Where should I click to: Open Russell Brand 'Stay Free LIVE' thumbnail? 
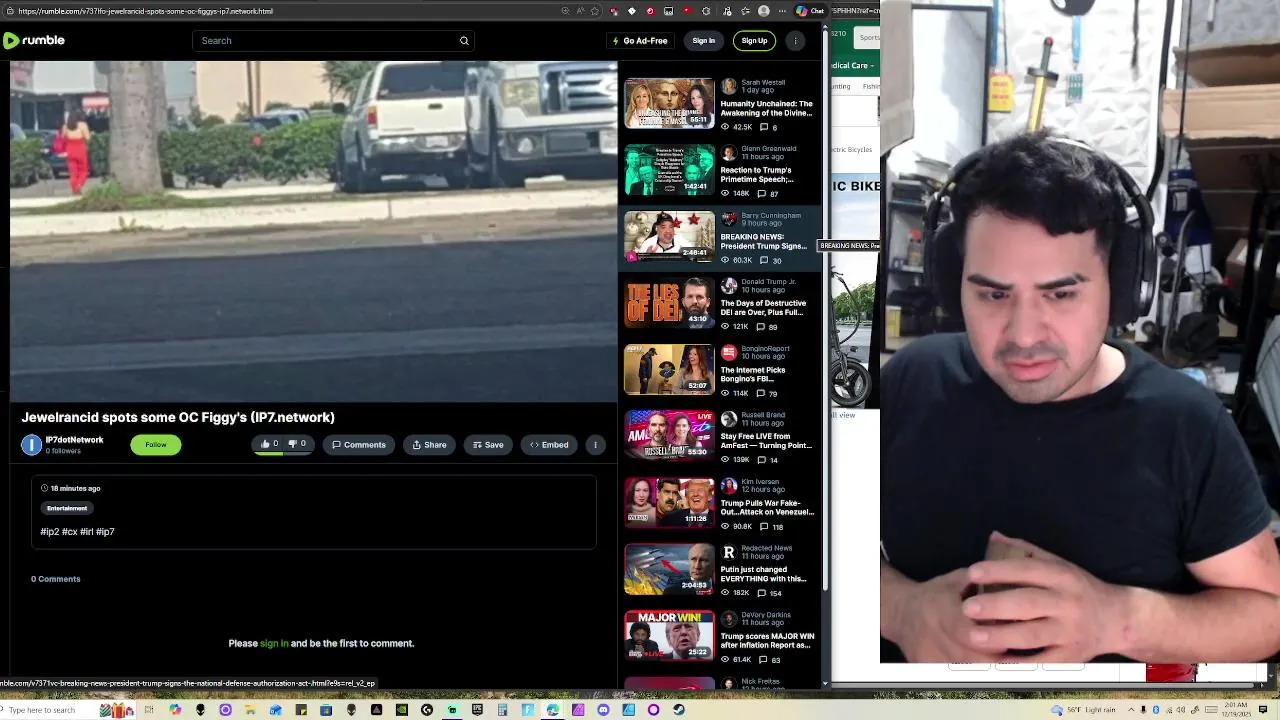click(670, 436)
